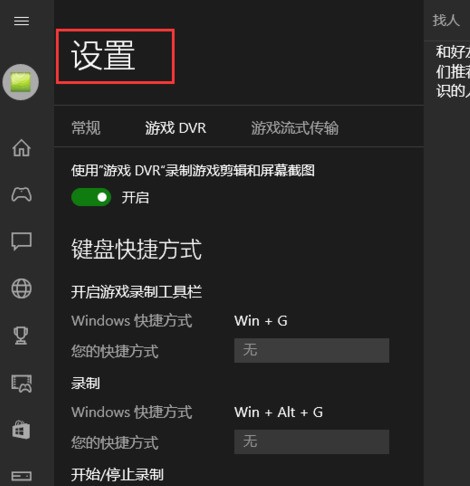Switch to the 常规 tab
The width and height of the screenshot is (470, 486).
click(86, 128)
